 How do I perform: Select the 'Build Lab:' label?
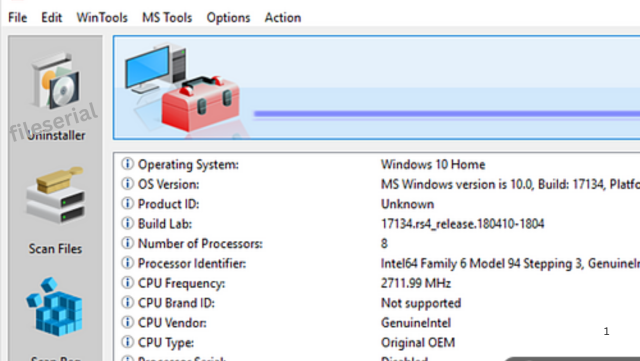click(x=164, y=224)
